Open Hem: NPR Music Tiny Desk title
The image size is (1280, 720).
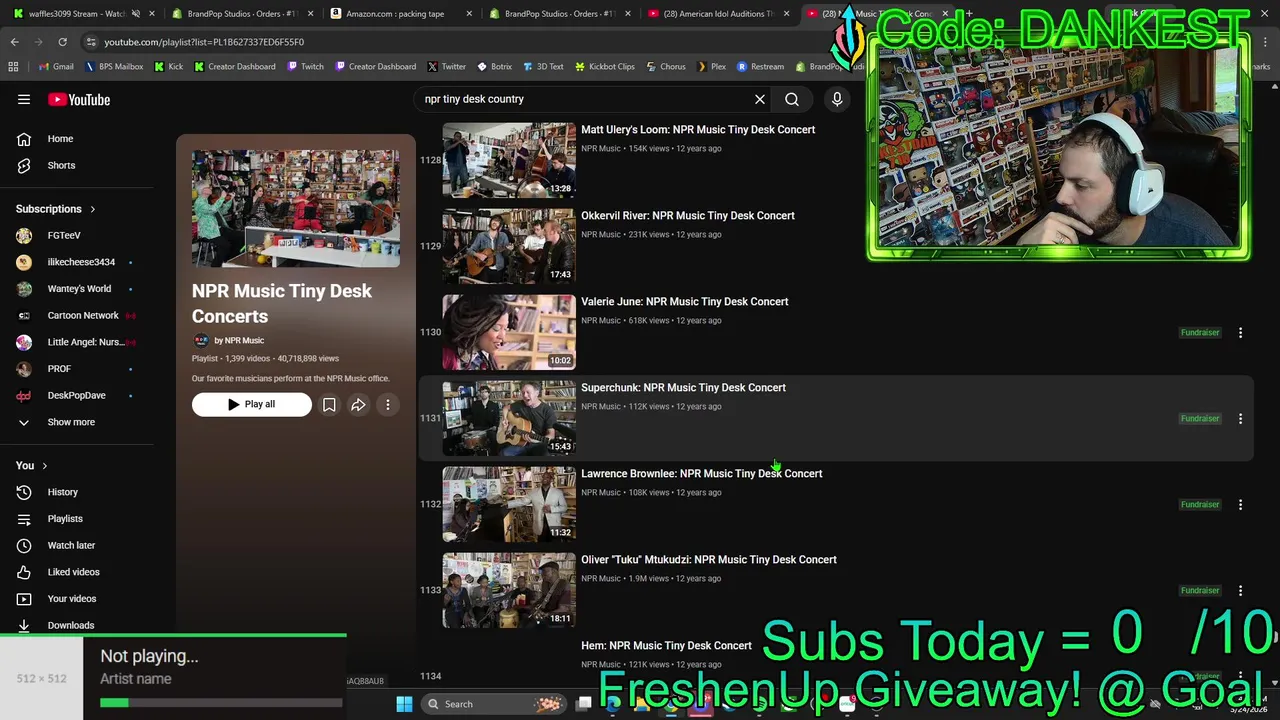(666, 646)
